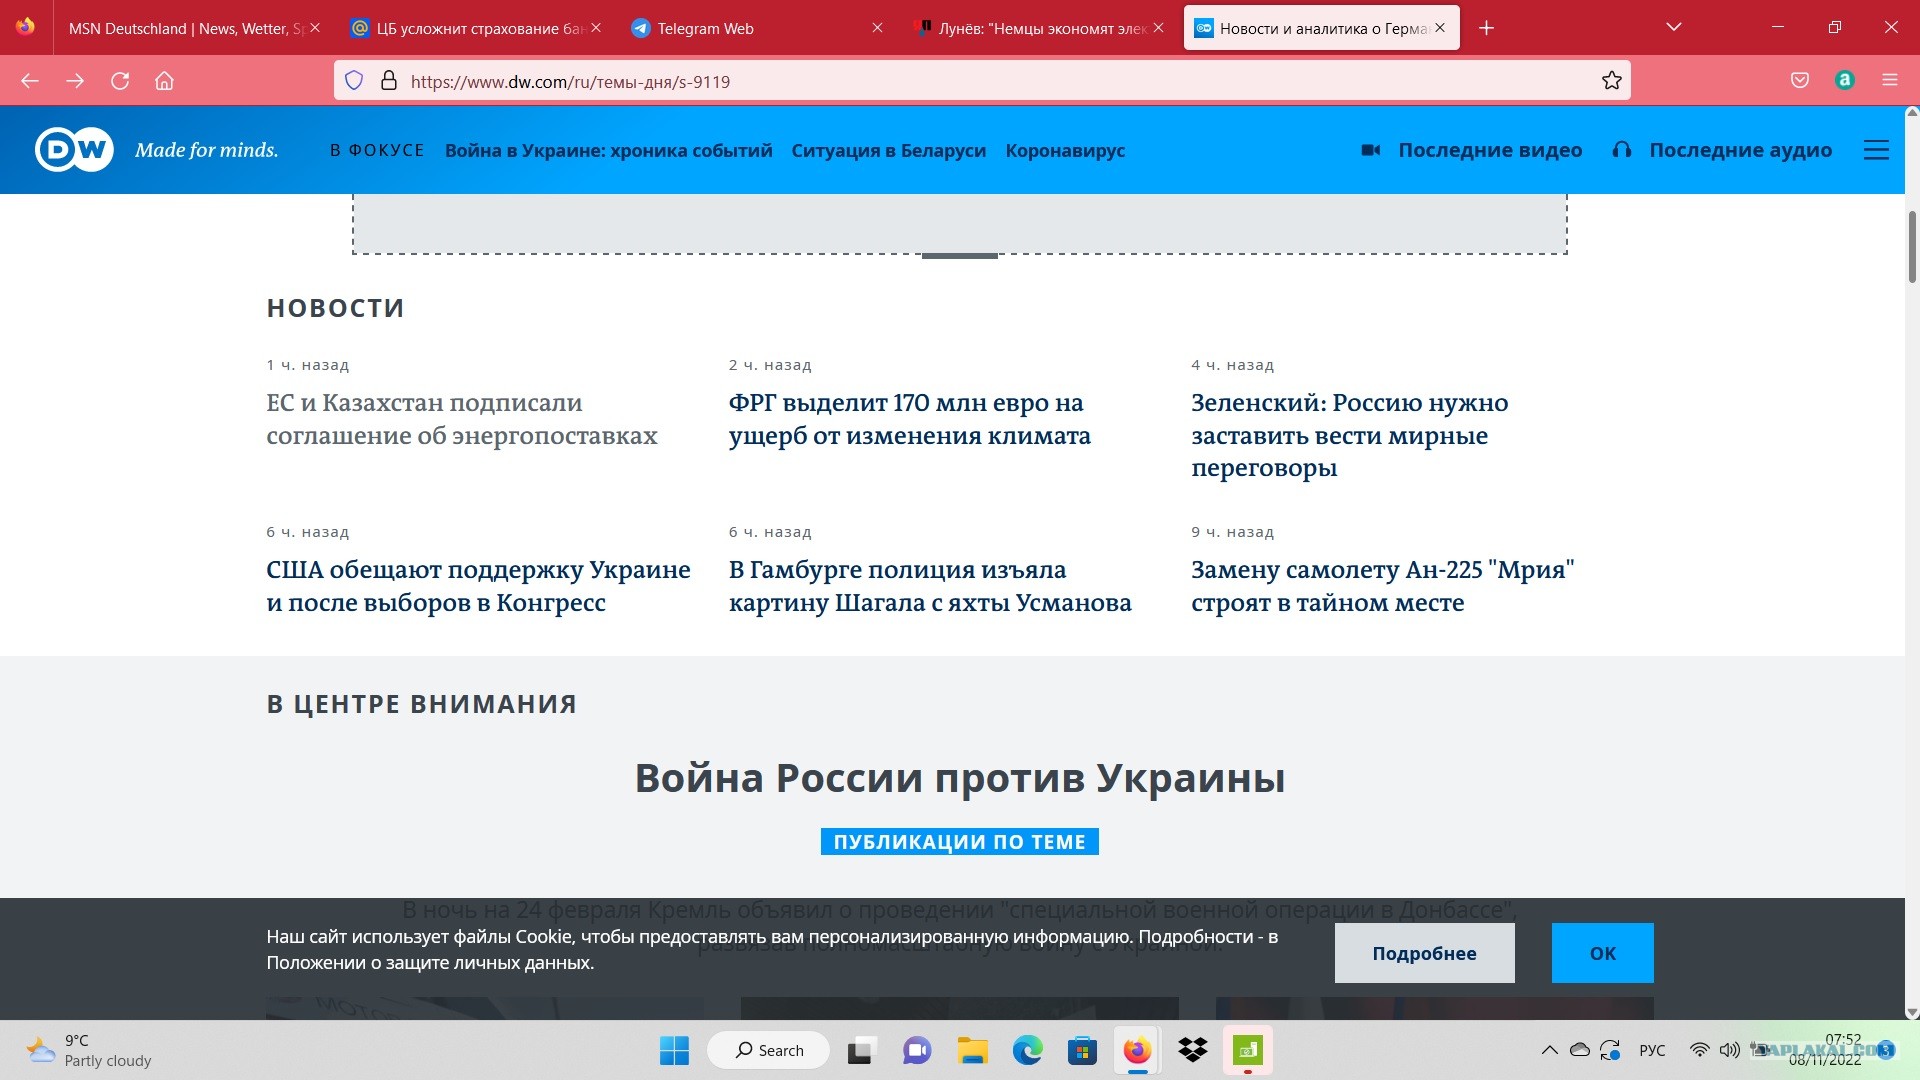1920x1080 pixels.
Task: Open tracking protection shield icon
Action: tap(354, 81)
